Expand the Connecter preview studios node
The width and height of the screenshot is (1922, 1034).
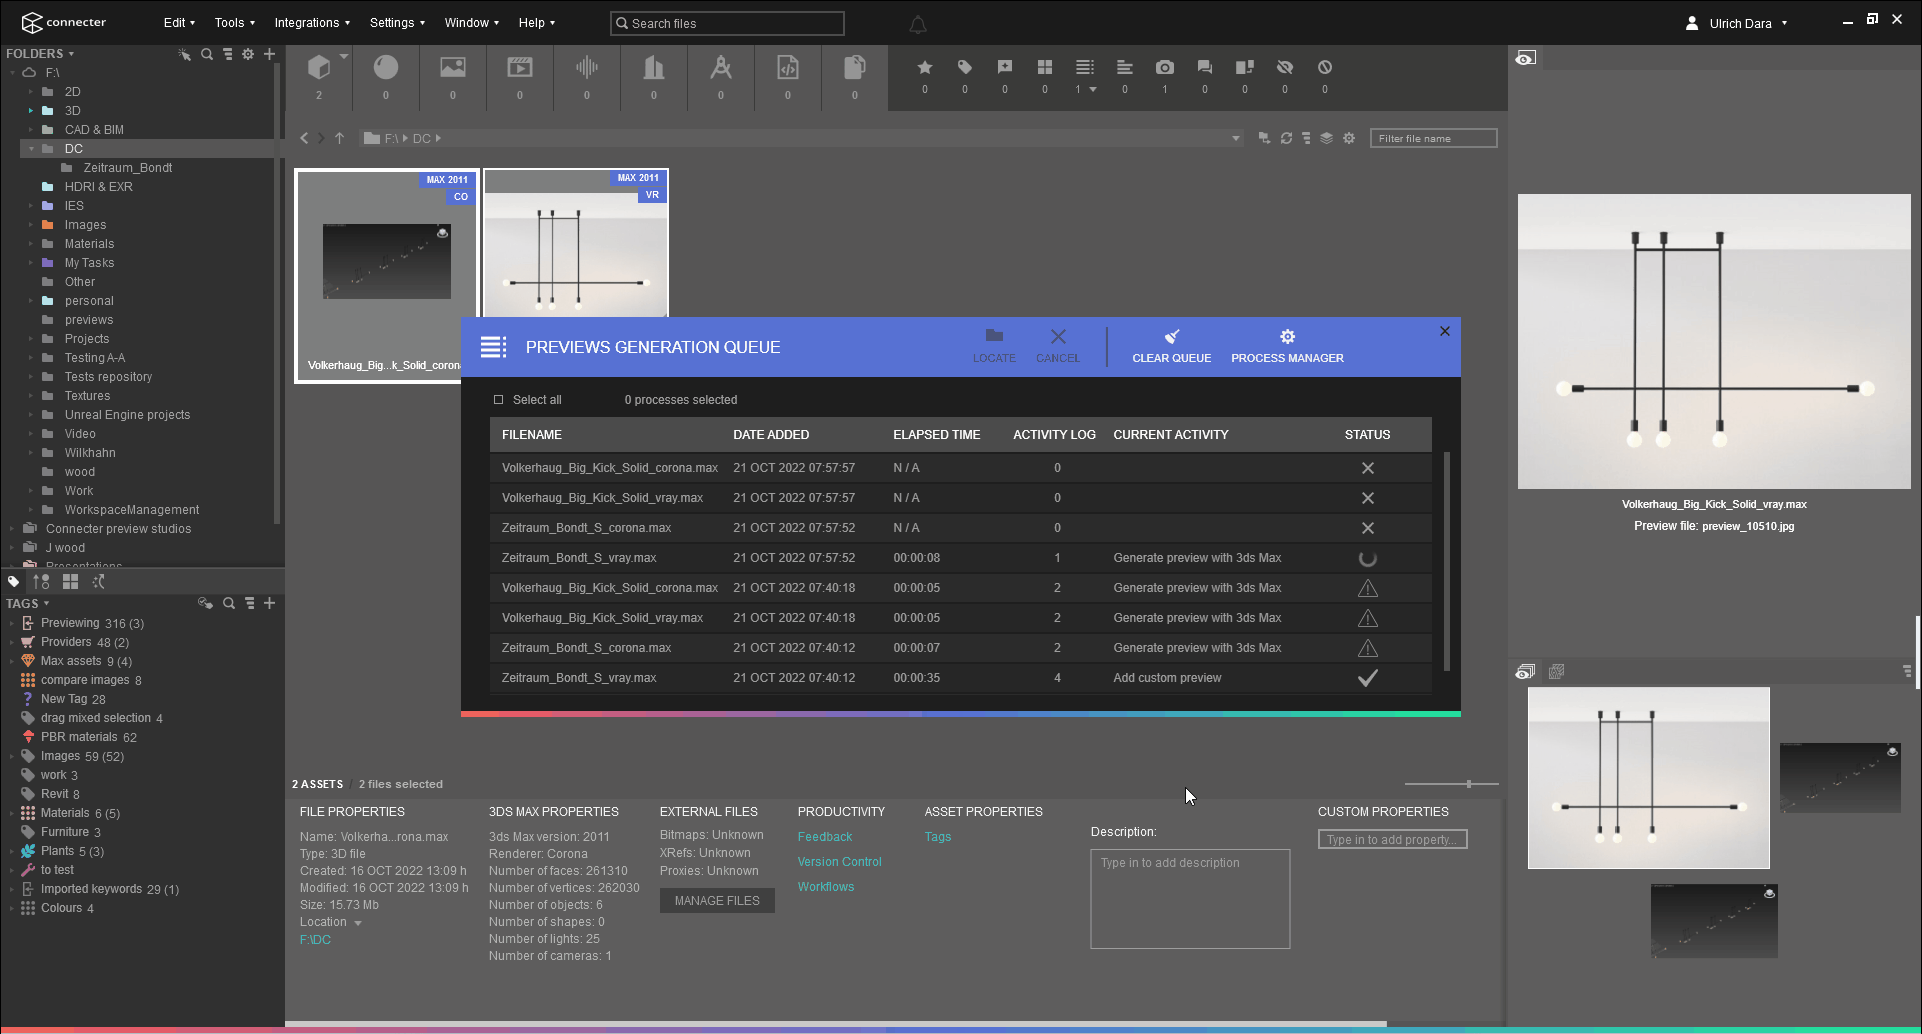pos(12,529)
